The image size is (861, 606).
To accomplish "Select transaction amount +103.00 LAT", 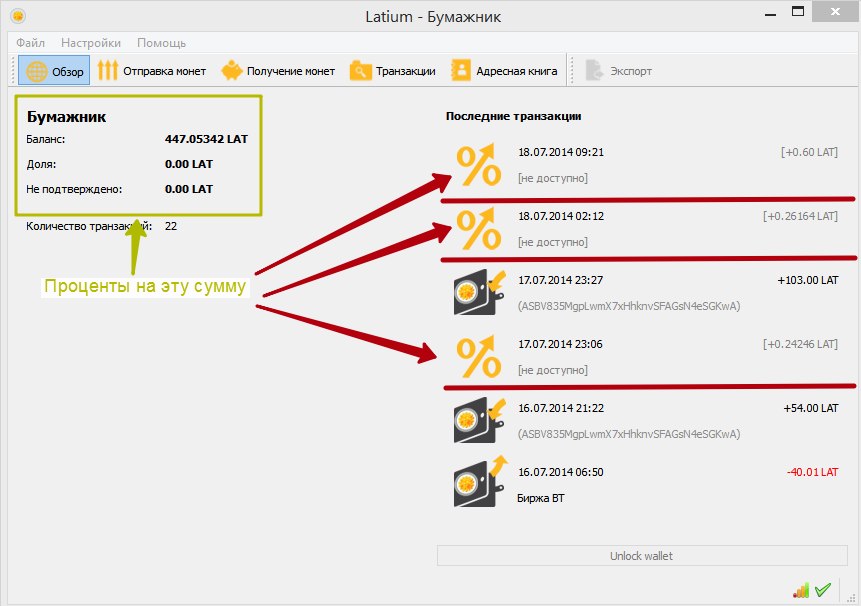I will (x=808, y=280).
